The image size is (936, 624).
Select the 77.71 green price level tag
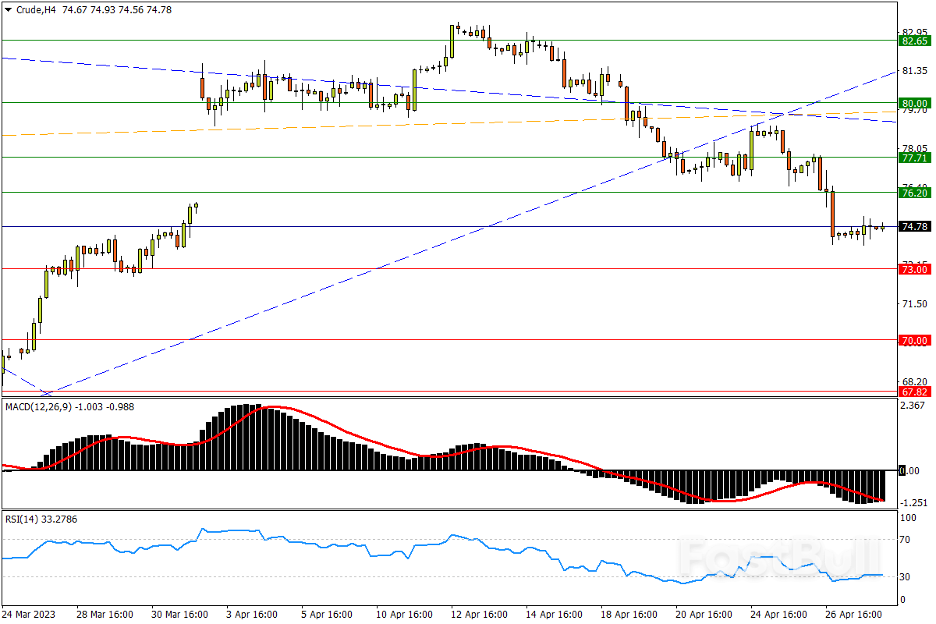[x=915, y=158]
